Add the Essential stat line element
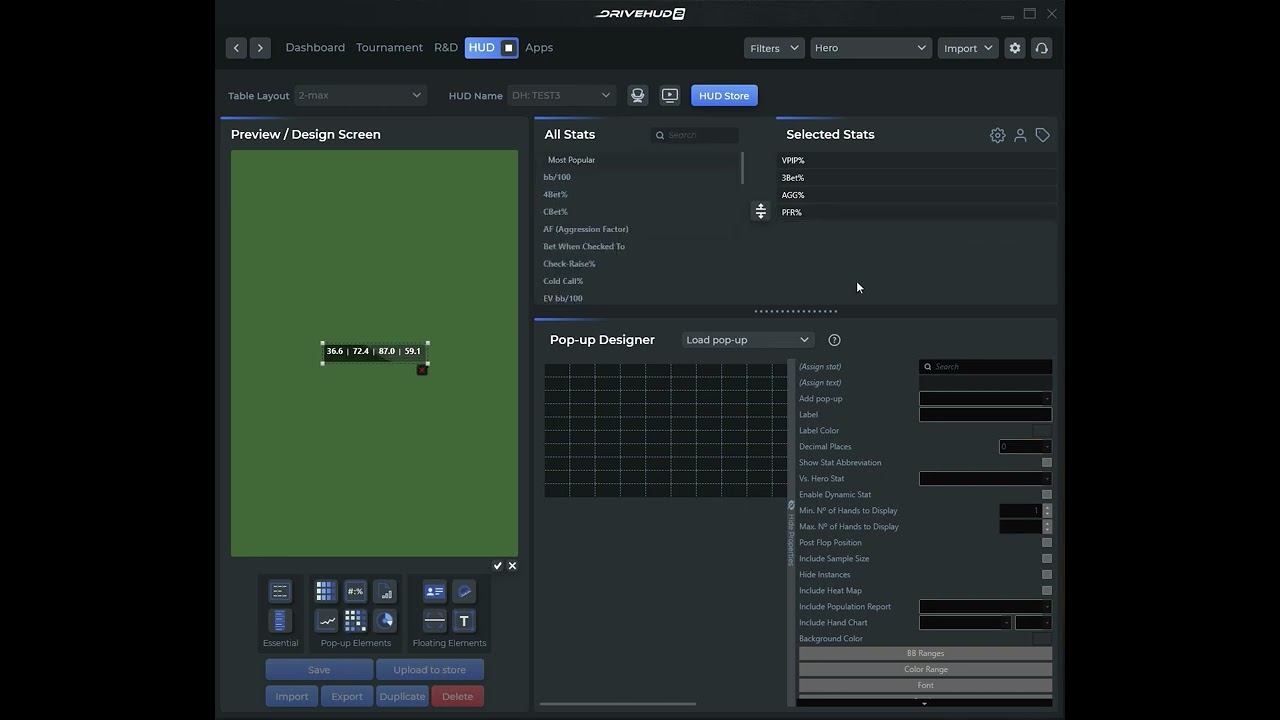 click(280, 591)
